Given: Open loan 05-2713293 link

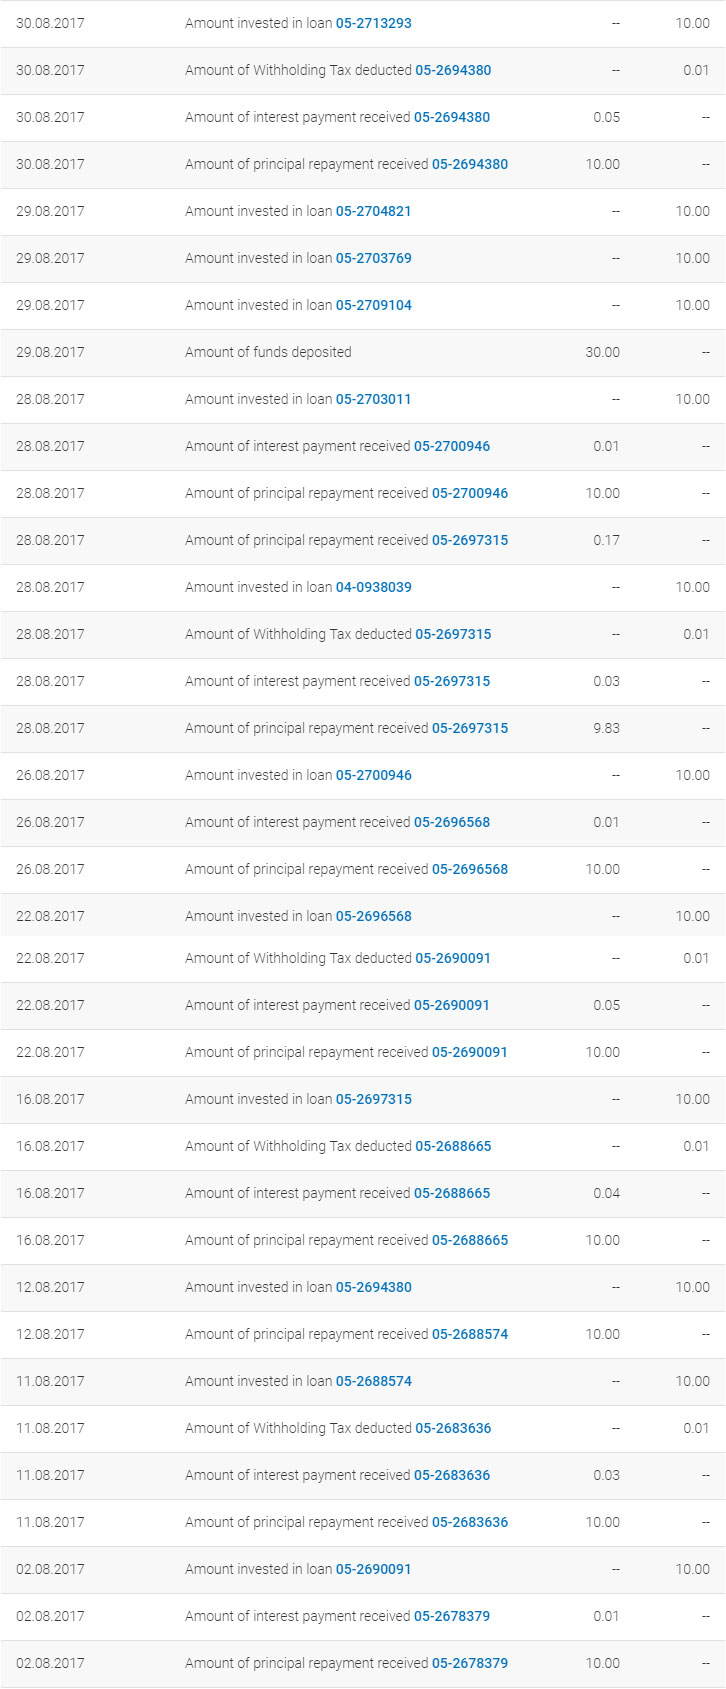Looking at the screenshot, I should tap(373, 23).
